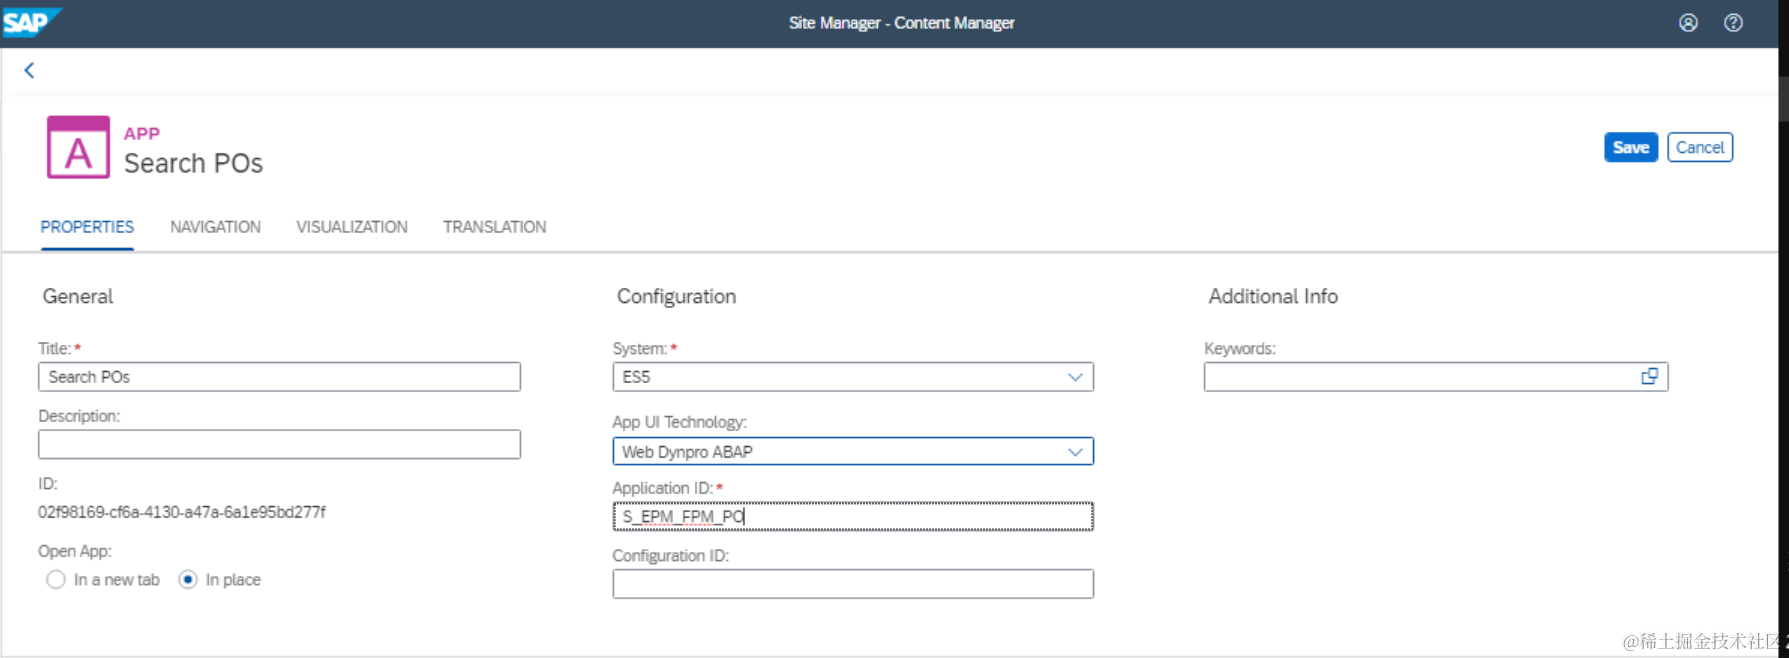
Task: Open the Web Dynpro ABAP combo box
Action: point(853,452)
